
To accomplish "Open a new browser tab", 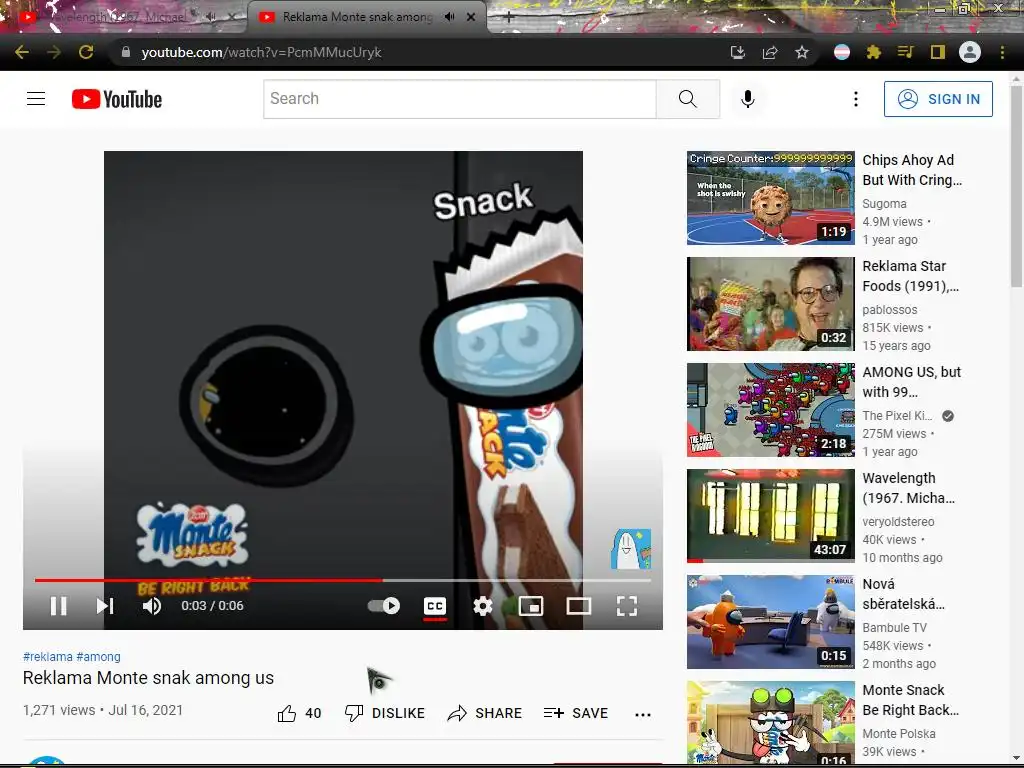I will click(x=509, y=18).
